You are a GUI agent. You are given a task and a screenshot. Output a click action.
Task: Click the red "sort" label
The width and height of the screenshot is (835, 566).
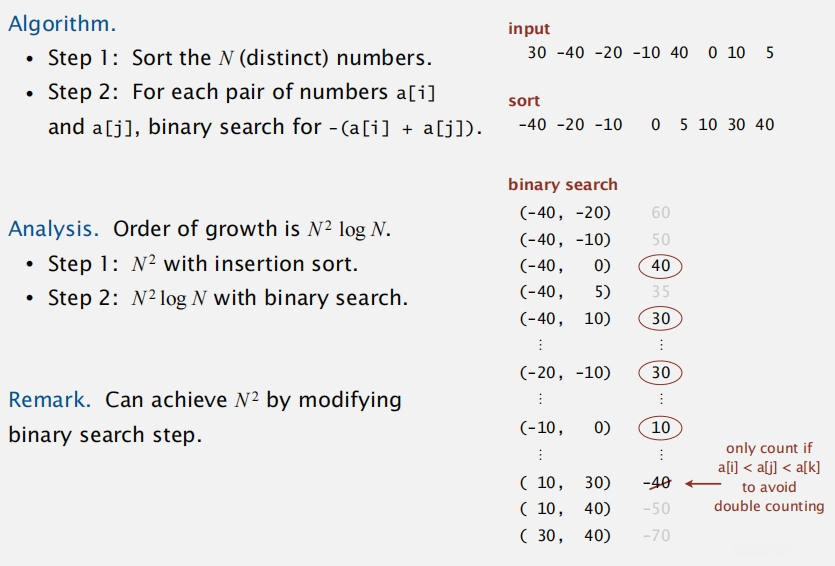(524, 101)
